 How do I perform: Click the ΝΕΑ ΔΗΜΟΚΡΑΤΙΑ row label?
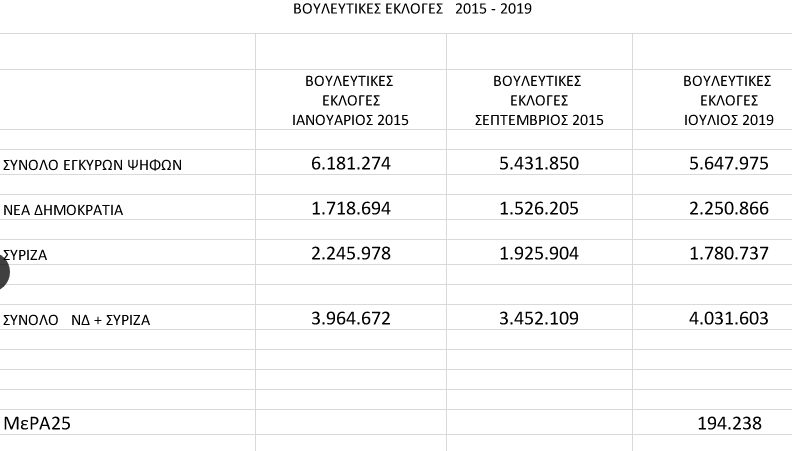pos(63,210)
